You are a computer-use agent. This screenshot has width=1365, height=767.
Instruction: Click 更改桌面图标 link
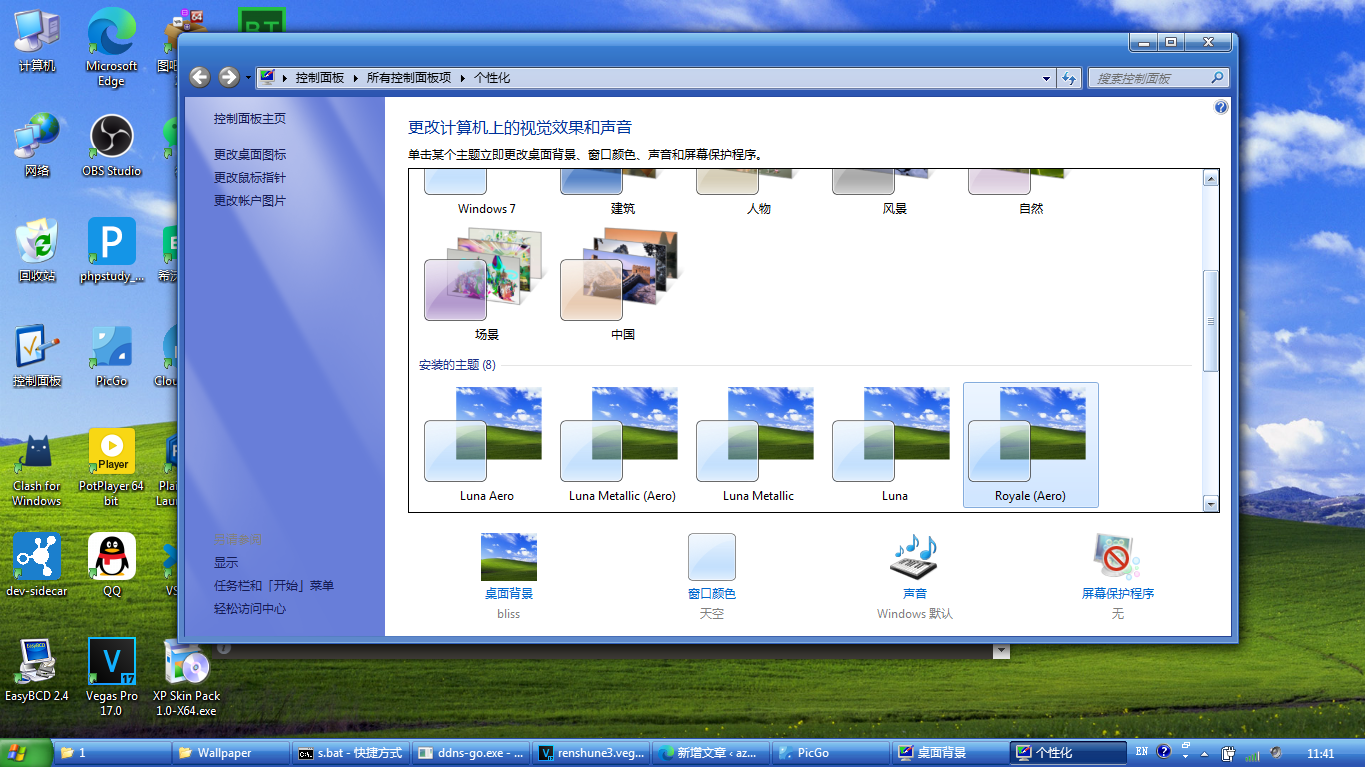[x=249, y=155]
